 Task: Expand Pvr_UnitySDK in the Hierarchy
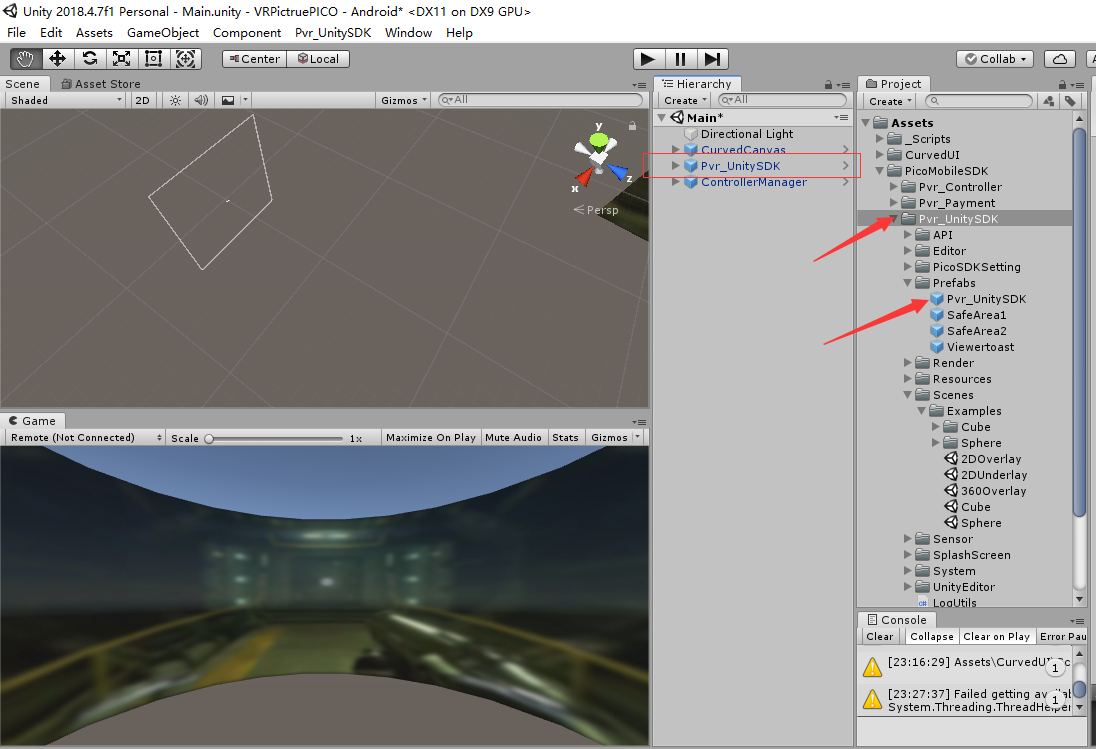pyautogui.click(x=676, y=165)
